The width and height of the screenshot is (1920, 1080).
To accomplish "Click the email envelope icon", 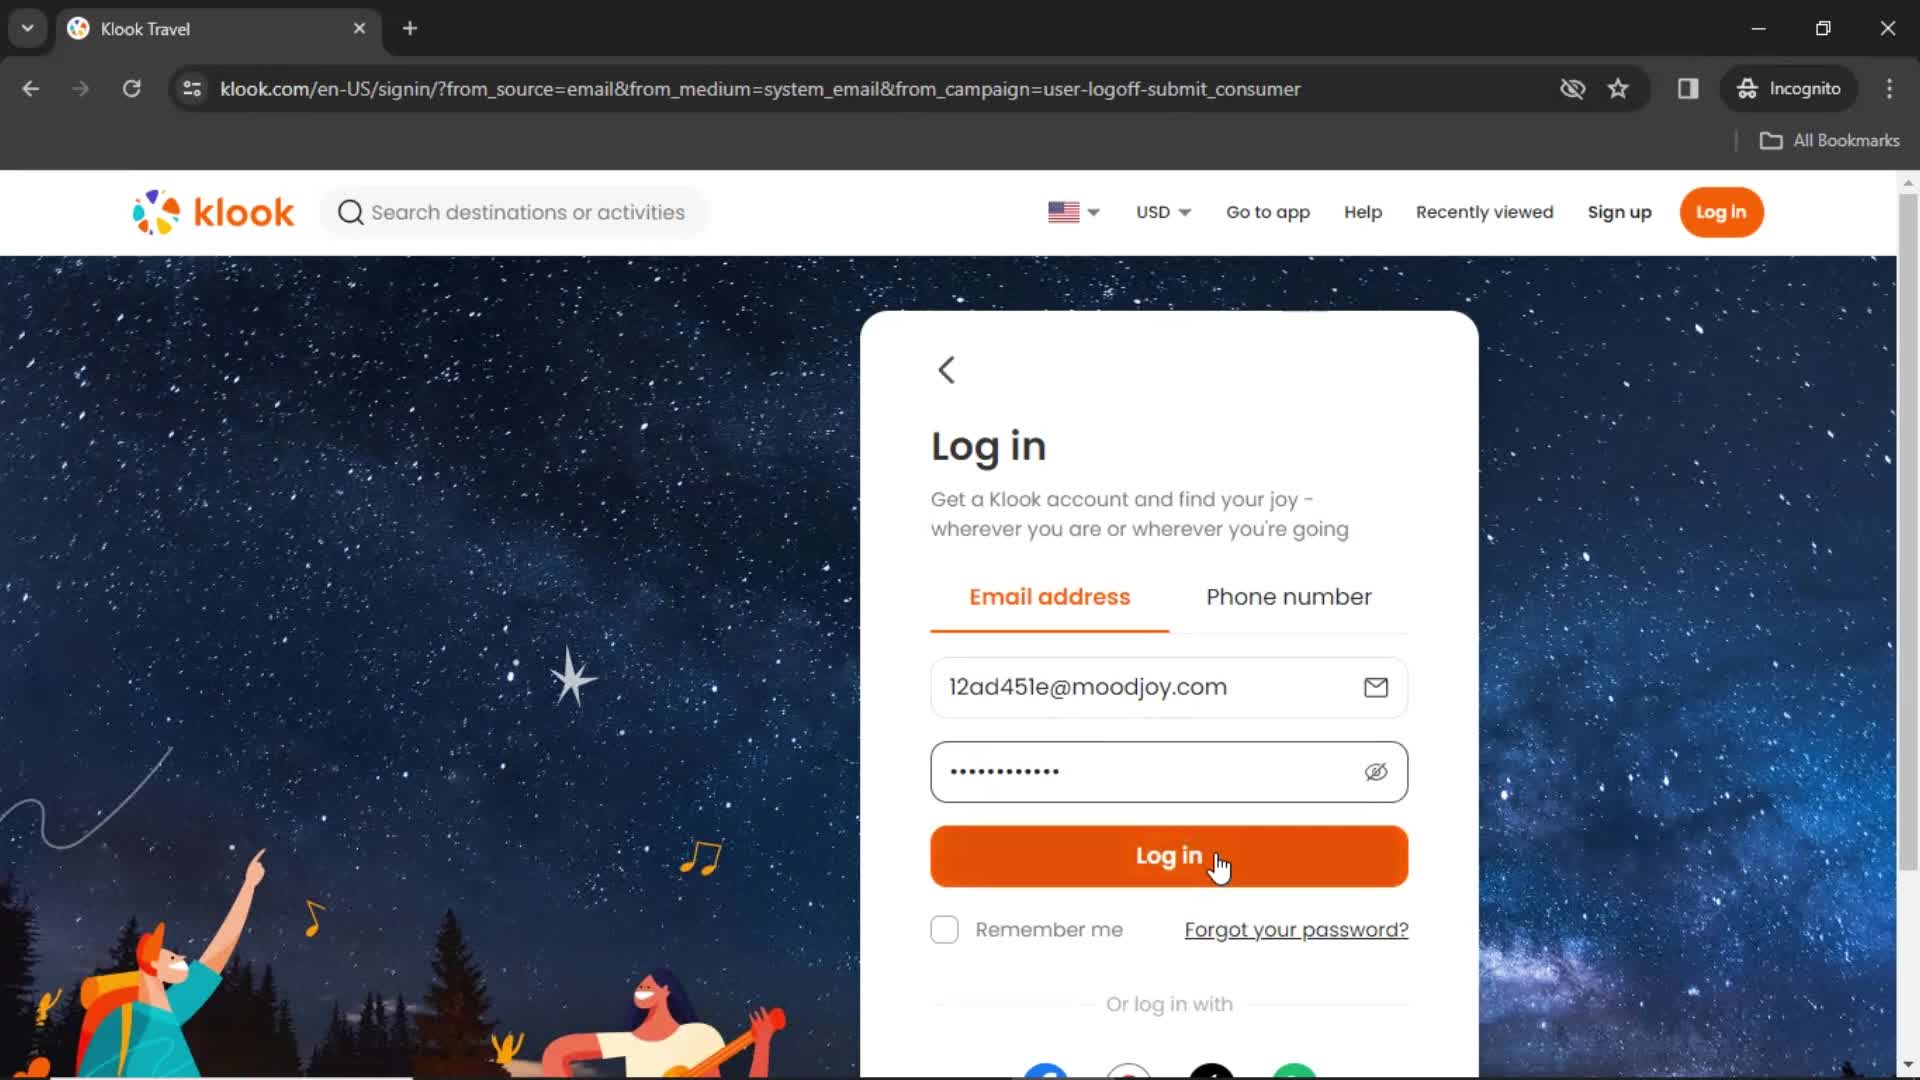I will [1375, 687].
